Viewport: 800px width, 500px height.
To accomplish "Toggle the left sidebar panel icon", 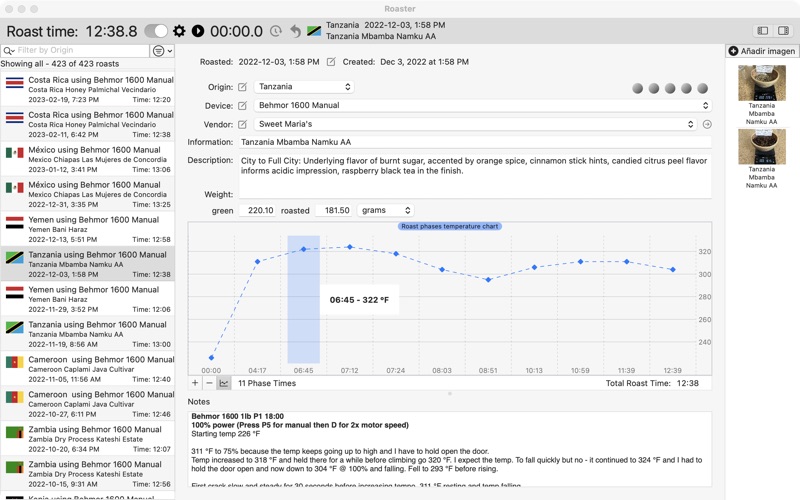I will coord(763,31).
